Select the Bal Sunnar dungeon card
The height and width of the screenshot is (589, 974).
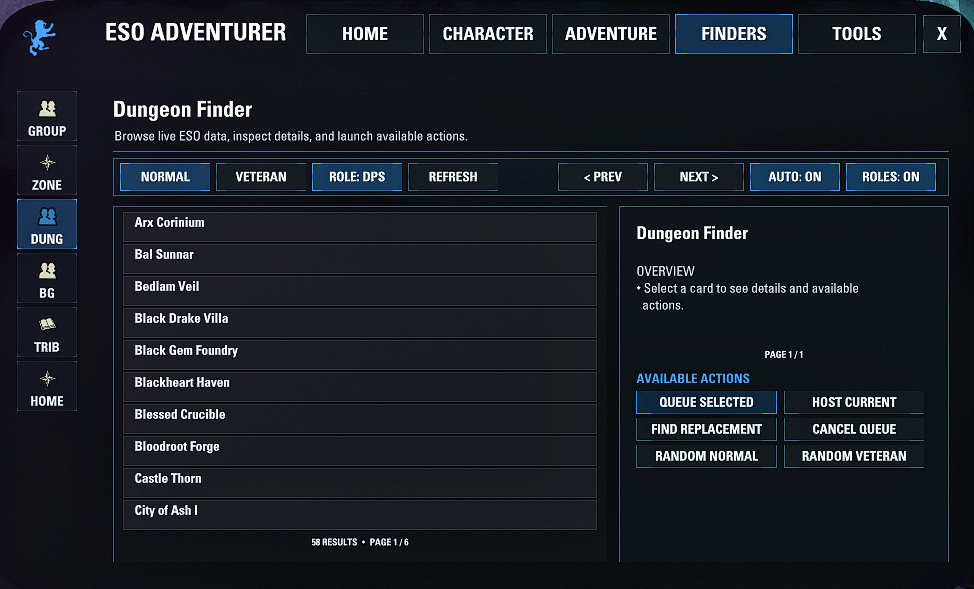[360, 259]
